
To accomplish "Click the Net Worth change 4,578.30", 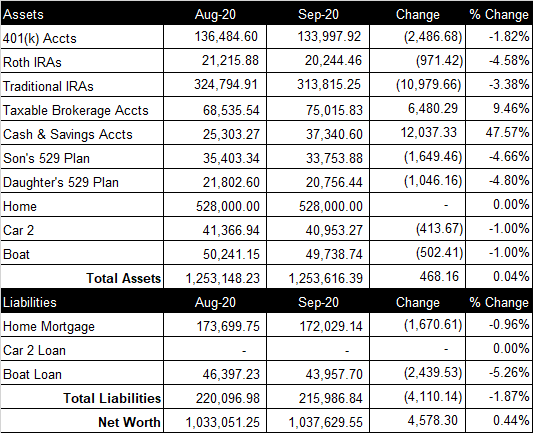I will click(x=433, y=420).
